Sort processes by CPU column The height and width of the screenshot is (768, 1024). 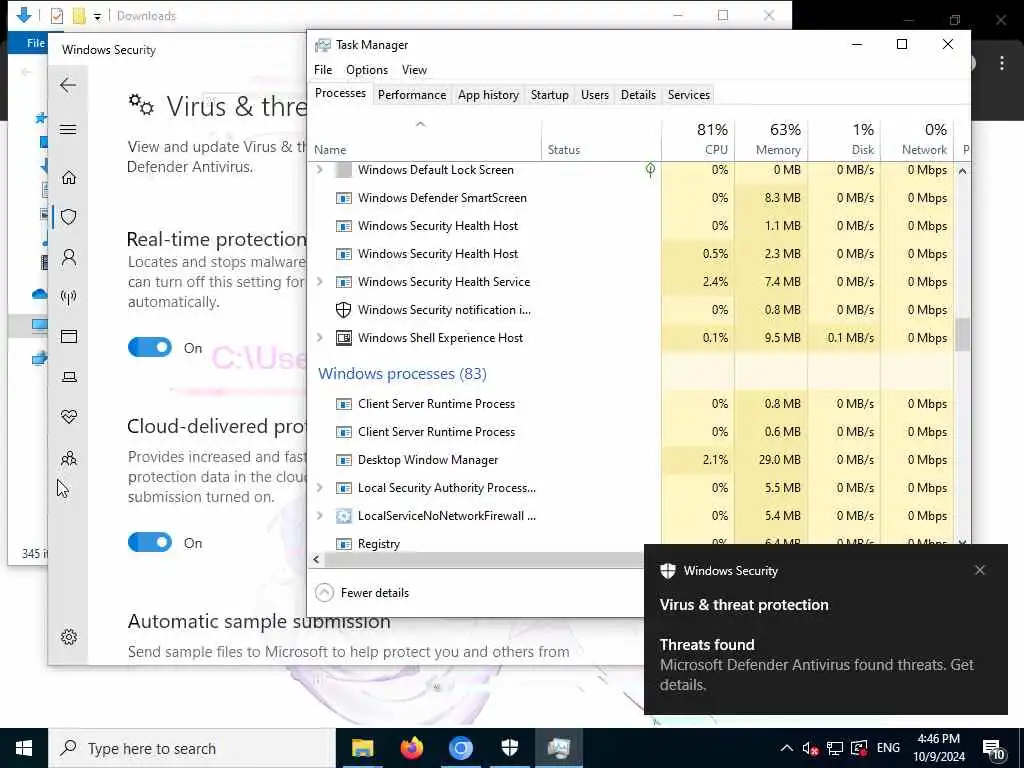(698, 139)
